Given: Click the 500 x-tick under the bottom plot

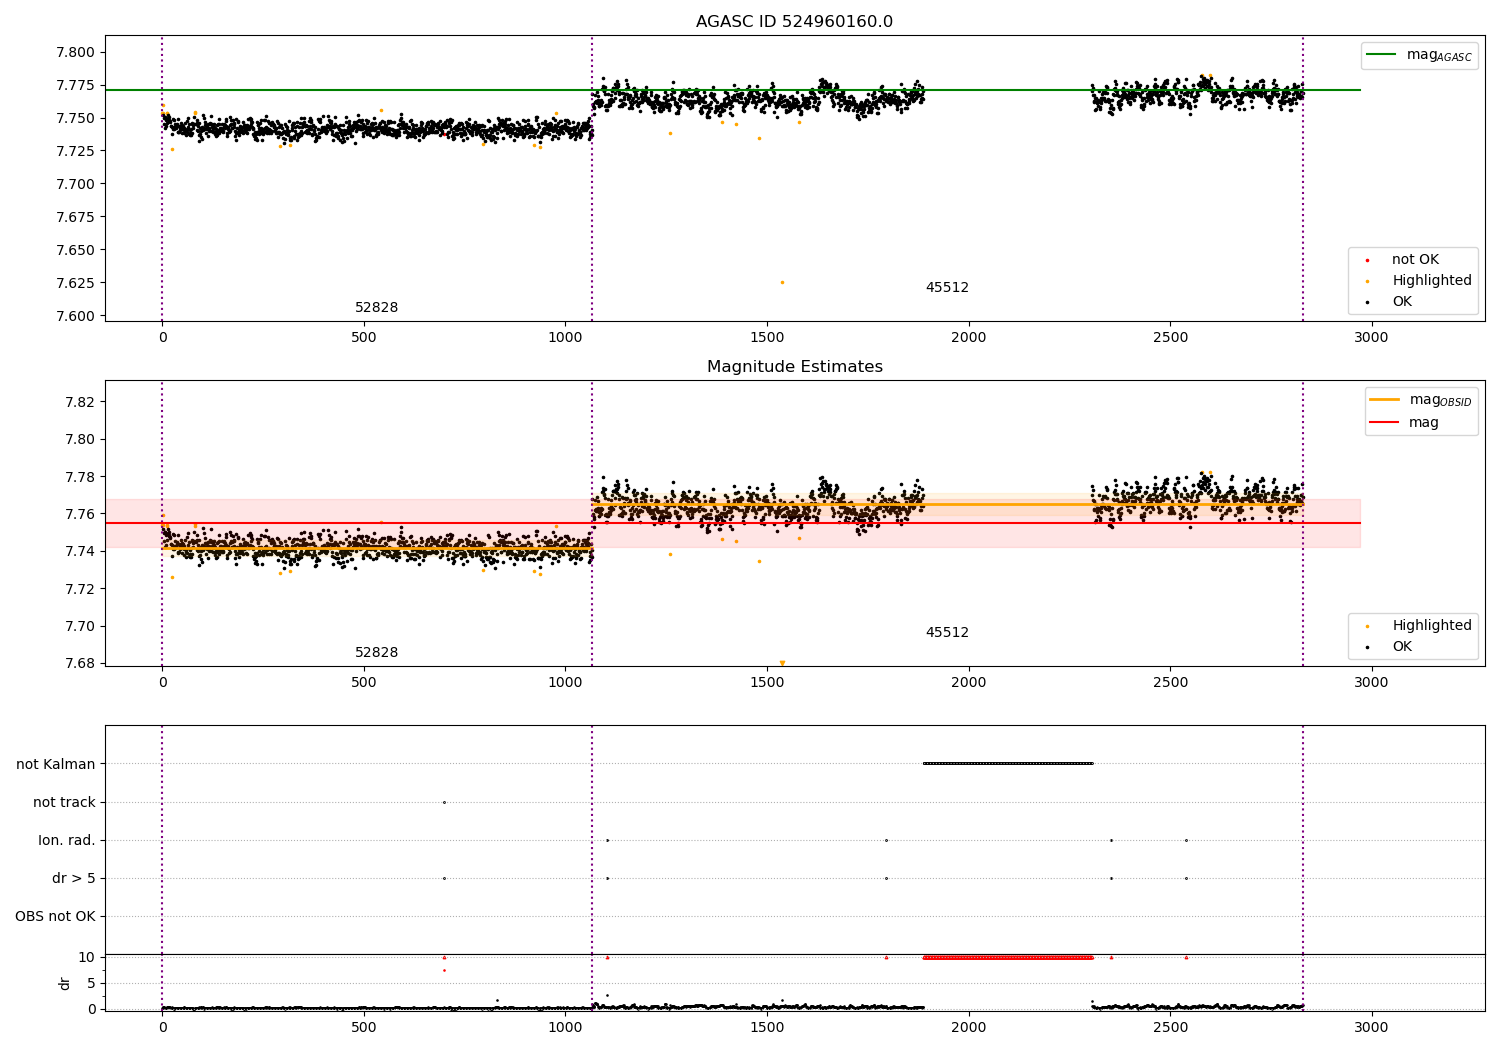Looking at the screenshot, I should point(363,1028).
